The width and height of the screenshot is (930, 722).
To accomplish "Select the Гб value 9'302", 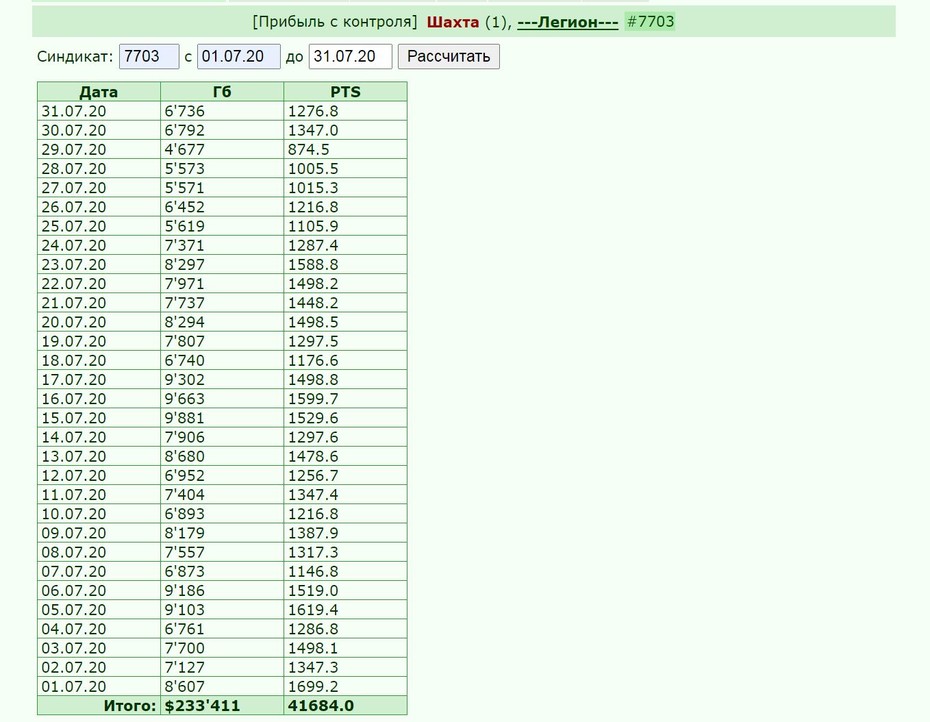I will pos(184,380).
